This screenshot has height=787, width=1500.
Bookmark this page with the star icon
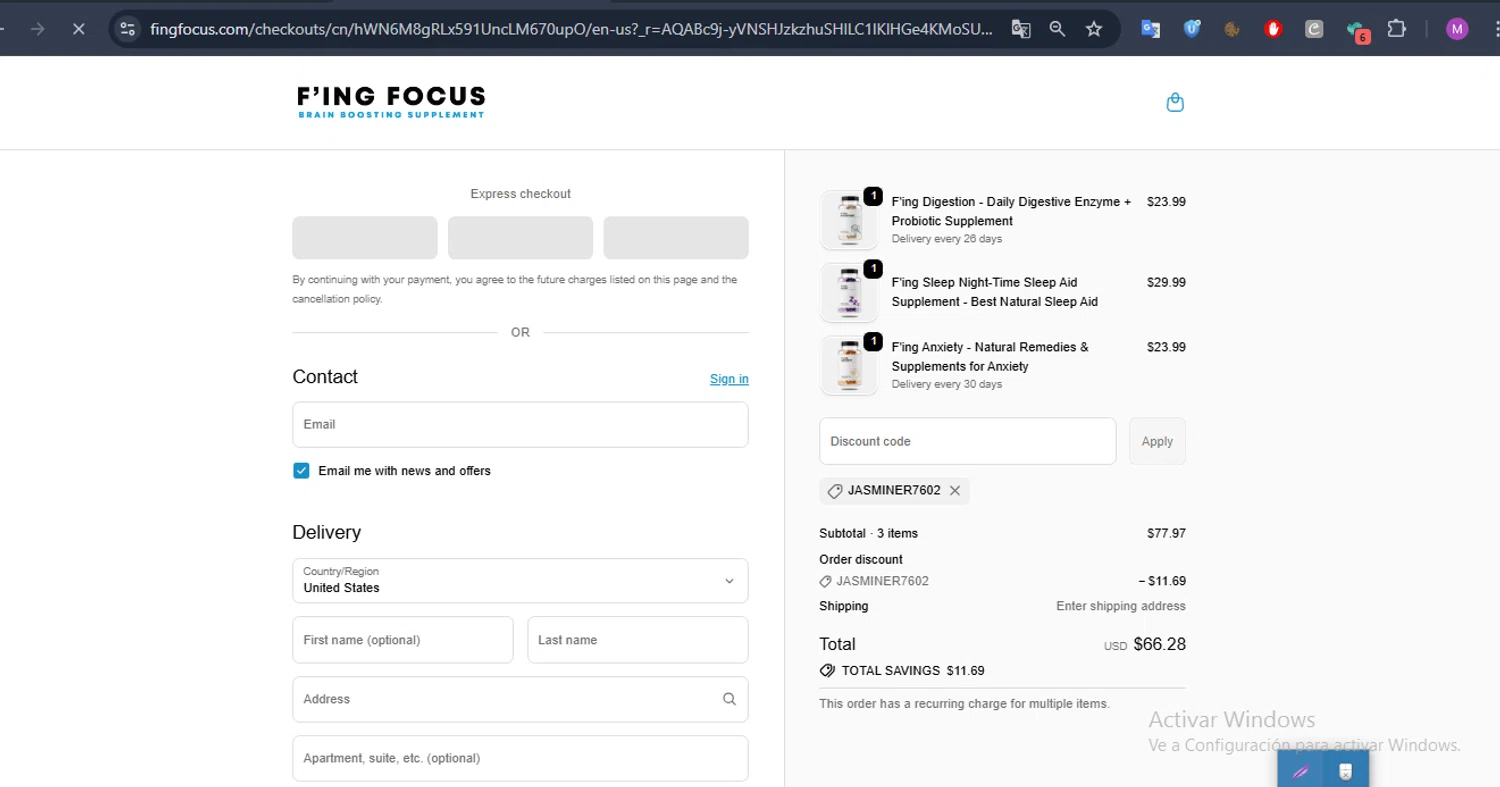(x=1094, y=29)
